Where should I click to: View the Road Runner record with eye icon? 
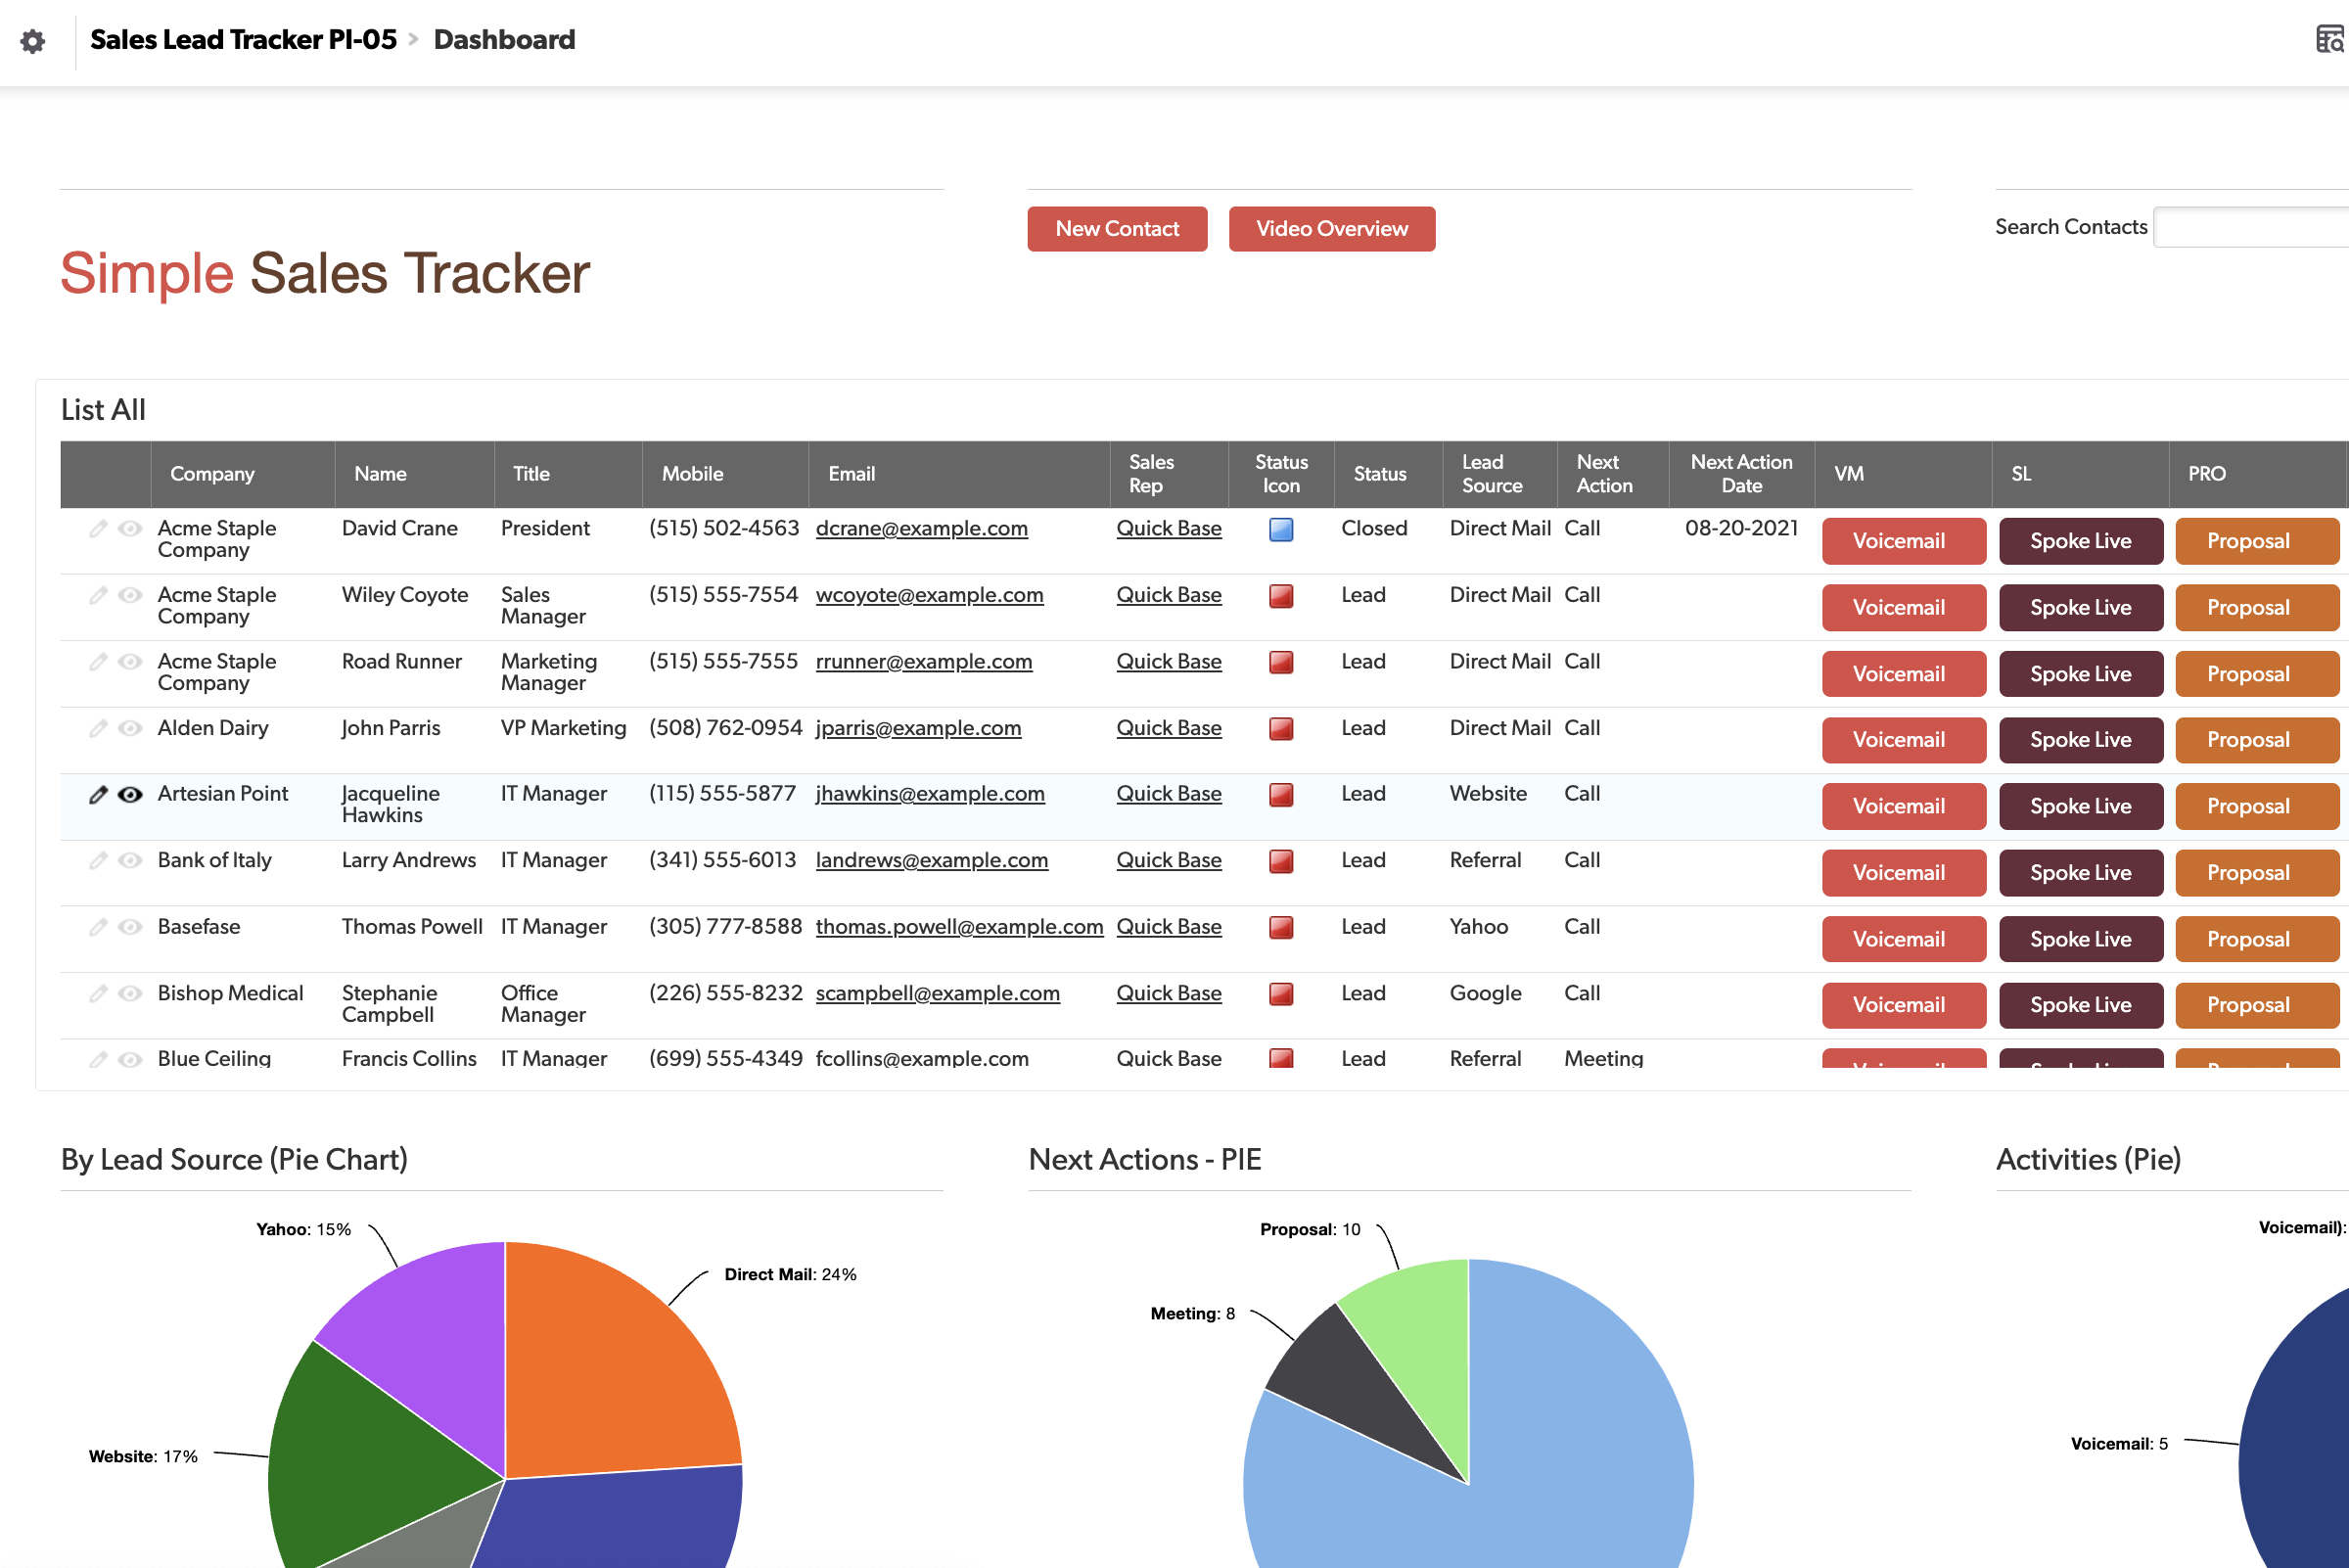[130, 662]
